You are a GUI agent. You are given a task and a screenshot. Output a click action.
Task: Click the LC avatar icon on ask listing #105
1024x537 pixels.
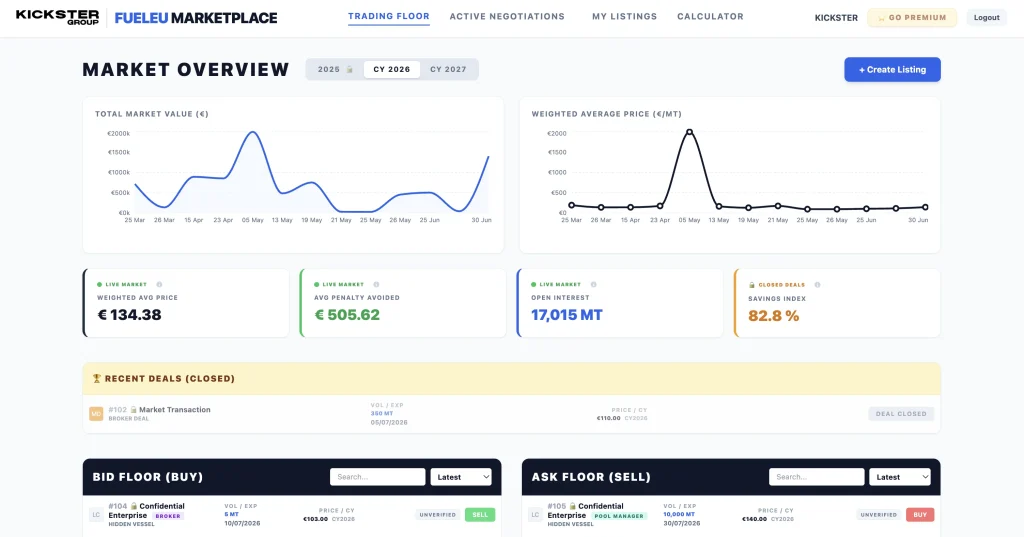[535, 515]
